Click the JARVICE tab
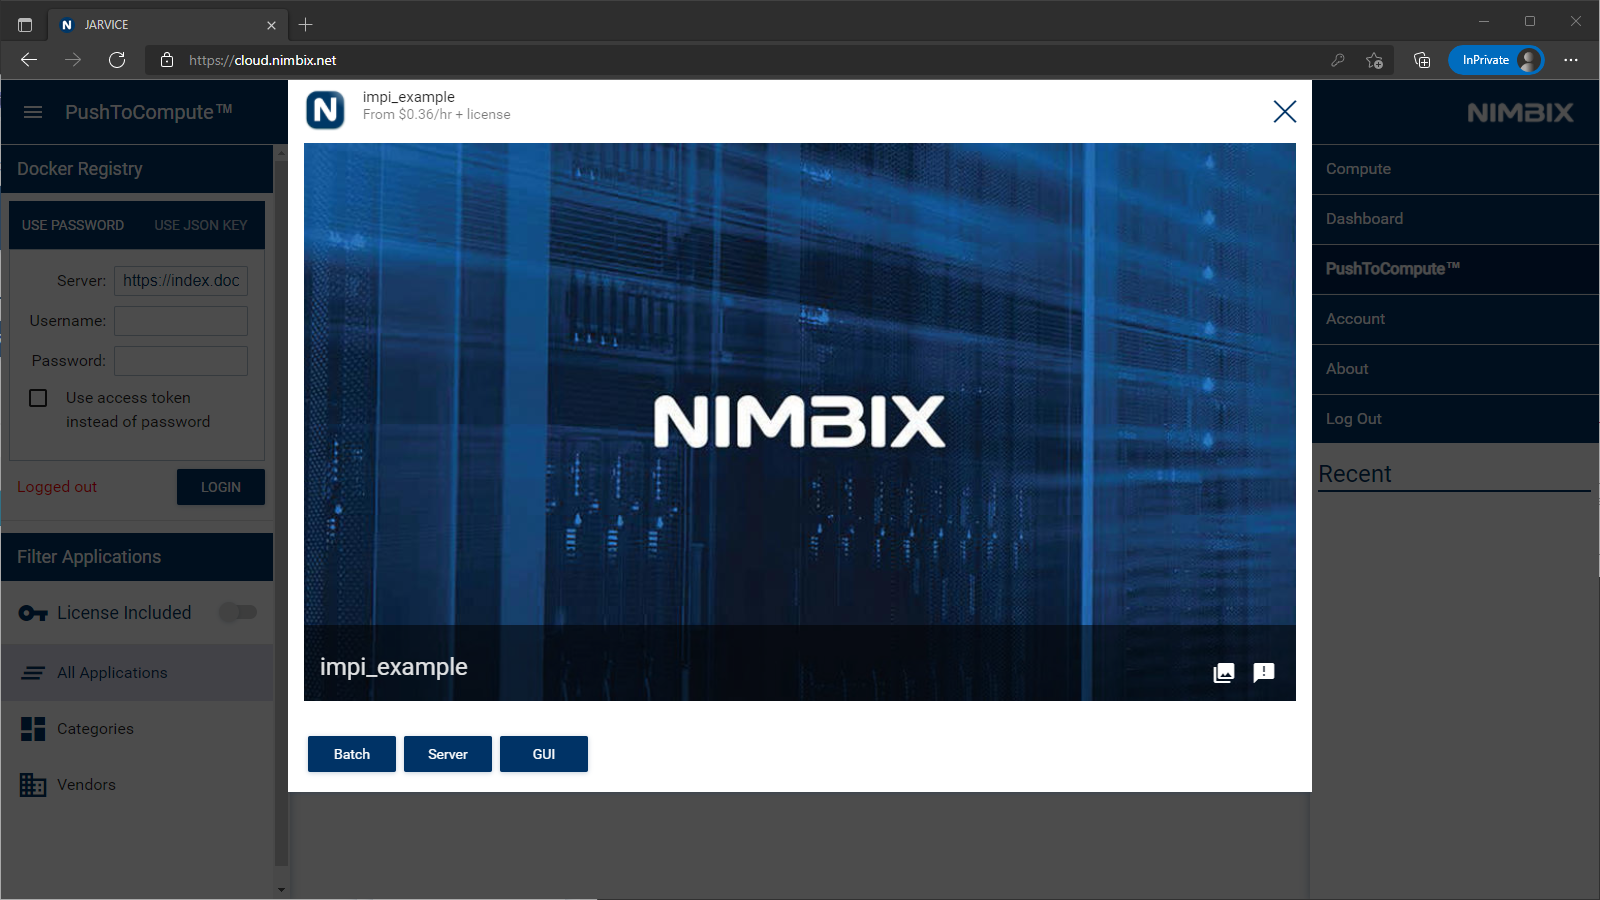Screen dimensions: 1600x900 tap(168, 25)
